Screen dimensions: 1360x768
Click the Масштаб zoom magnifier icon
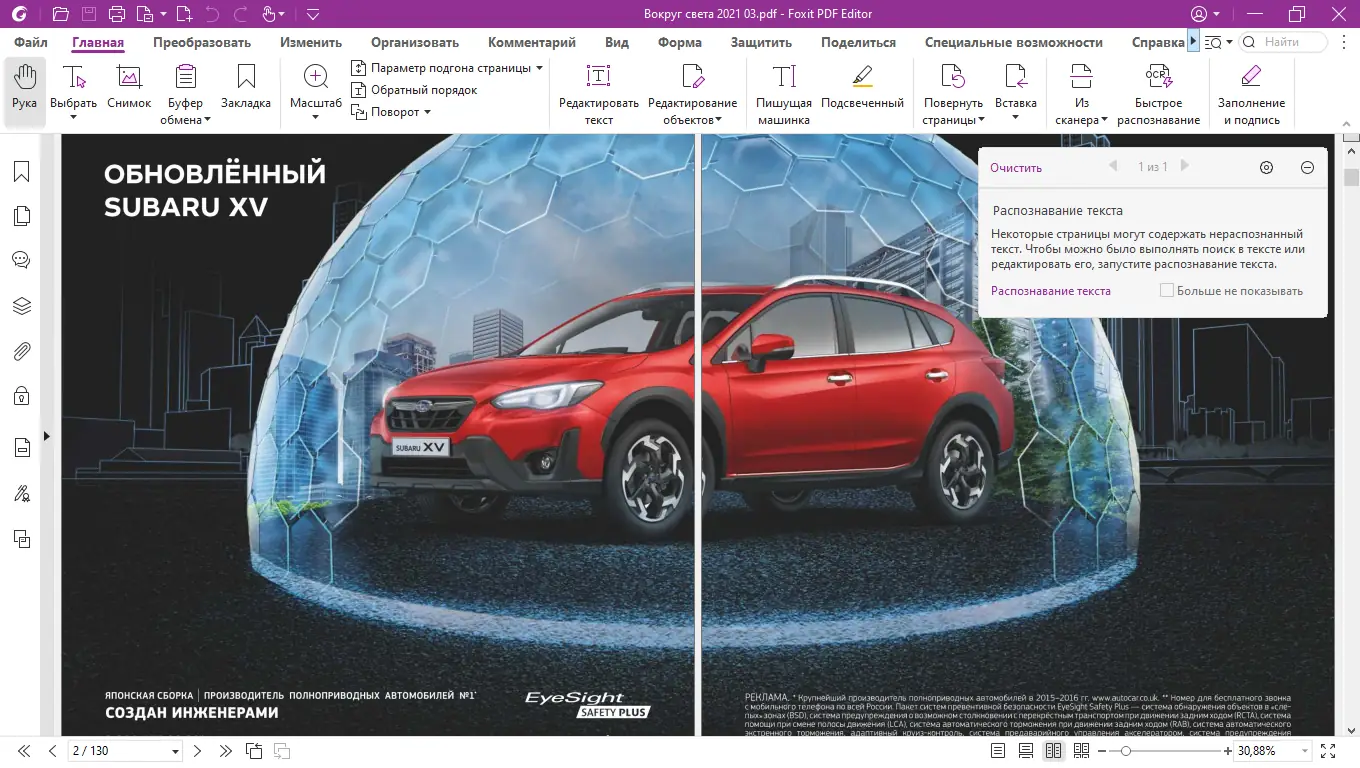(x=315, y=78)
